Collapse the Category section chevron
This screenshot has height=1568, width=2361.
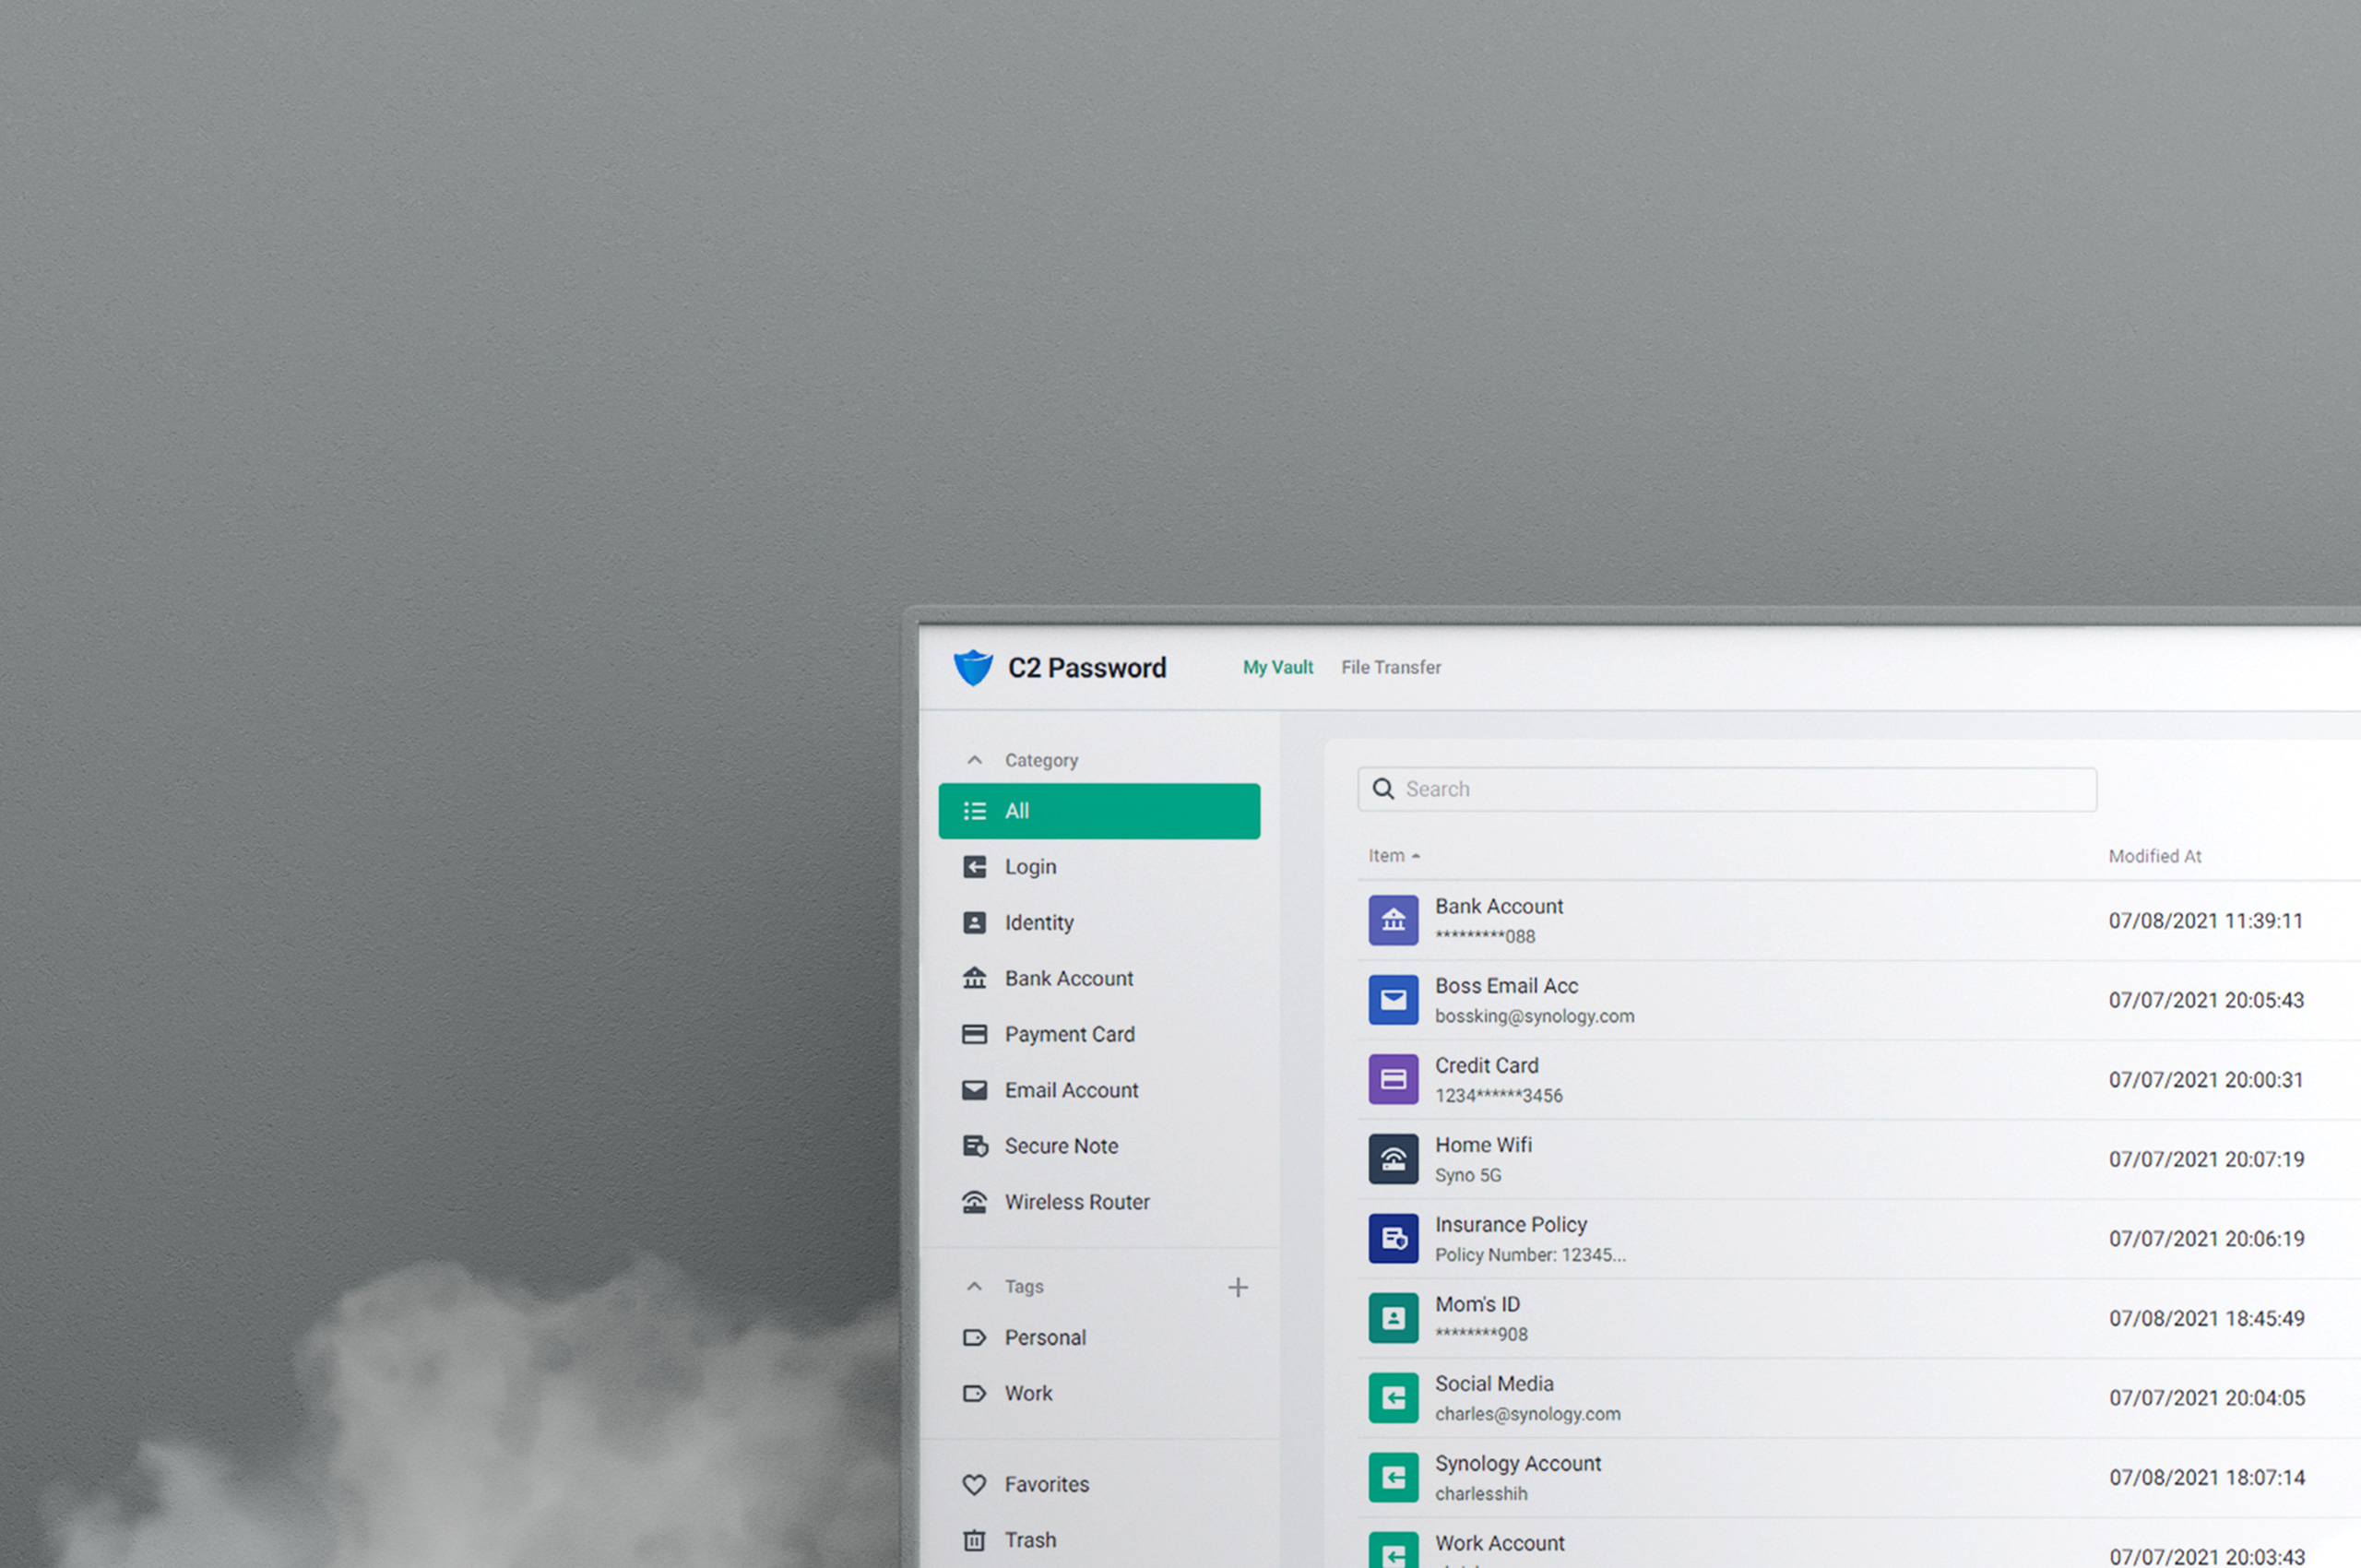pyautogui.click(x=974, y=760)
